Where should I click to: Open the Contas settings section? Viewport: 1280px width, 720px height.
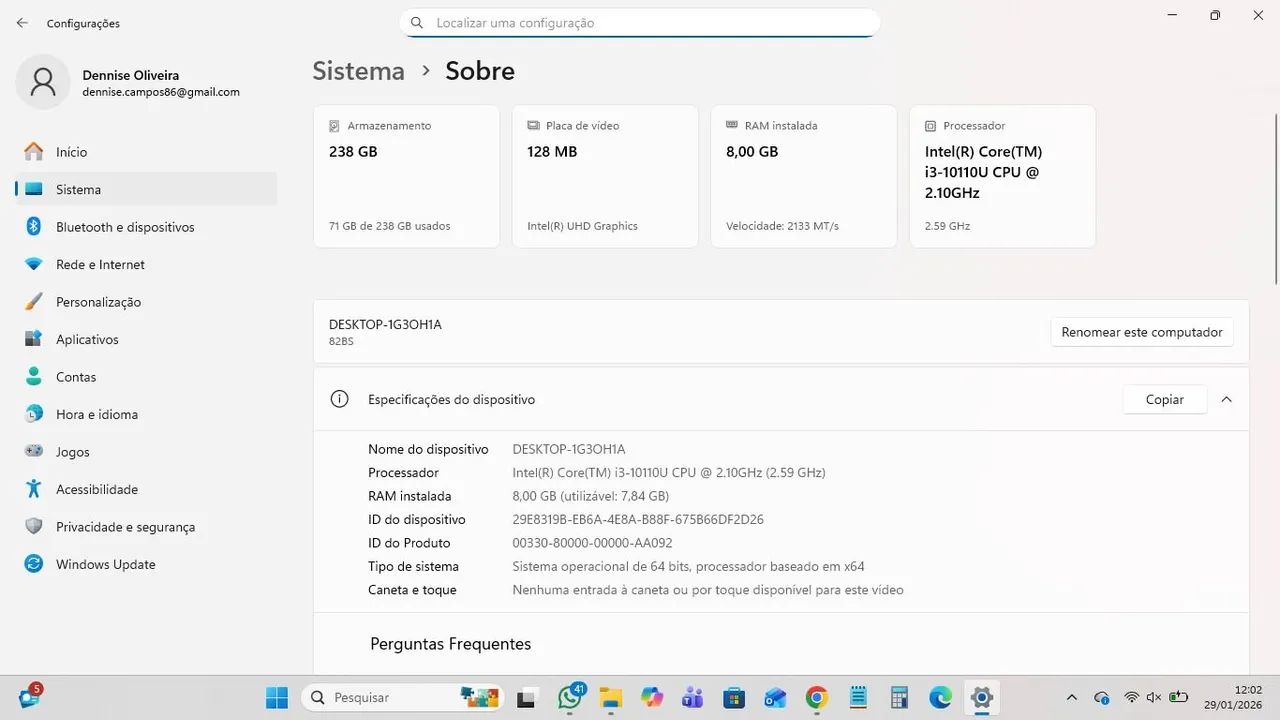(75, 377)
